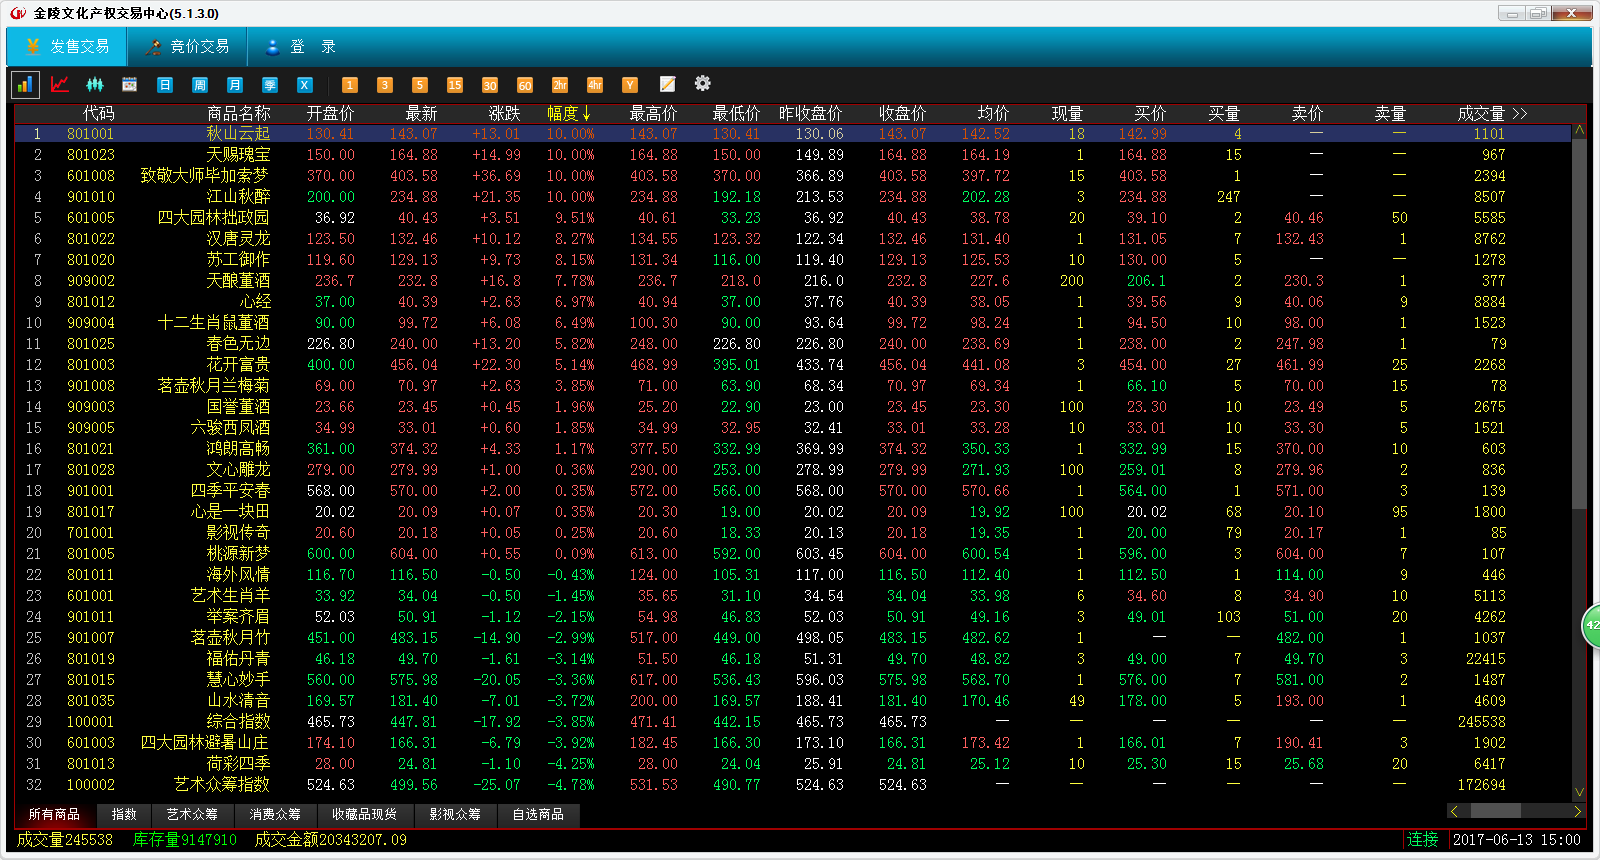
Task: Sort by 最新 column header
Action: point(421,114)
